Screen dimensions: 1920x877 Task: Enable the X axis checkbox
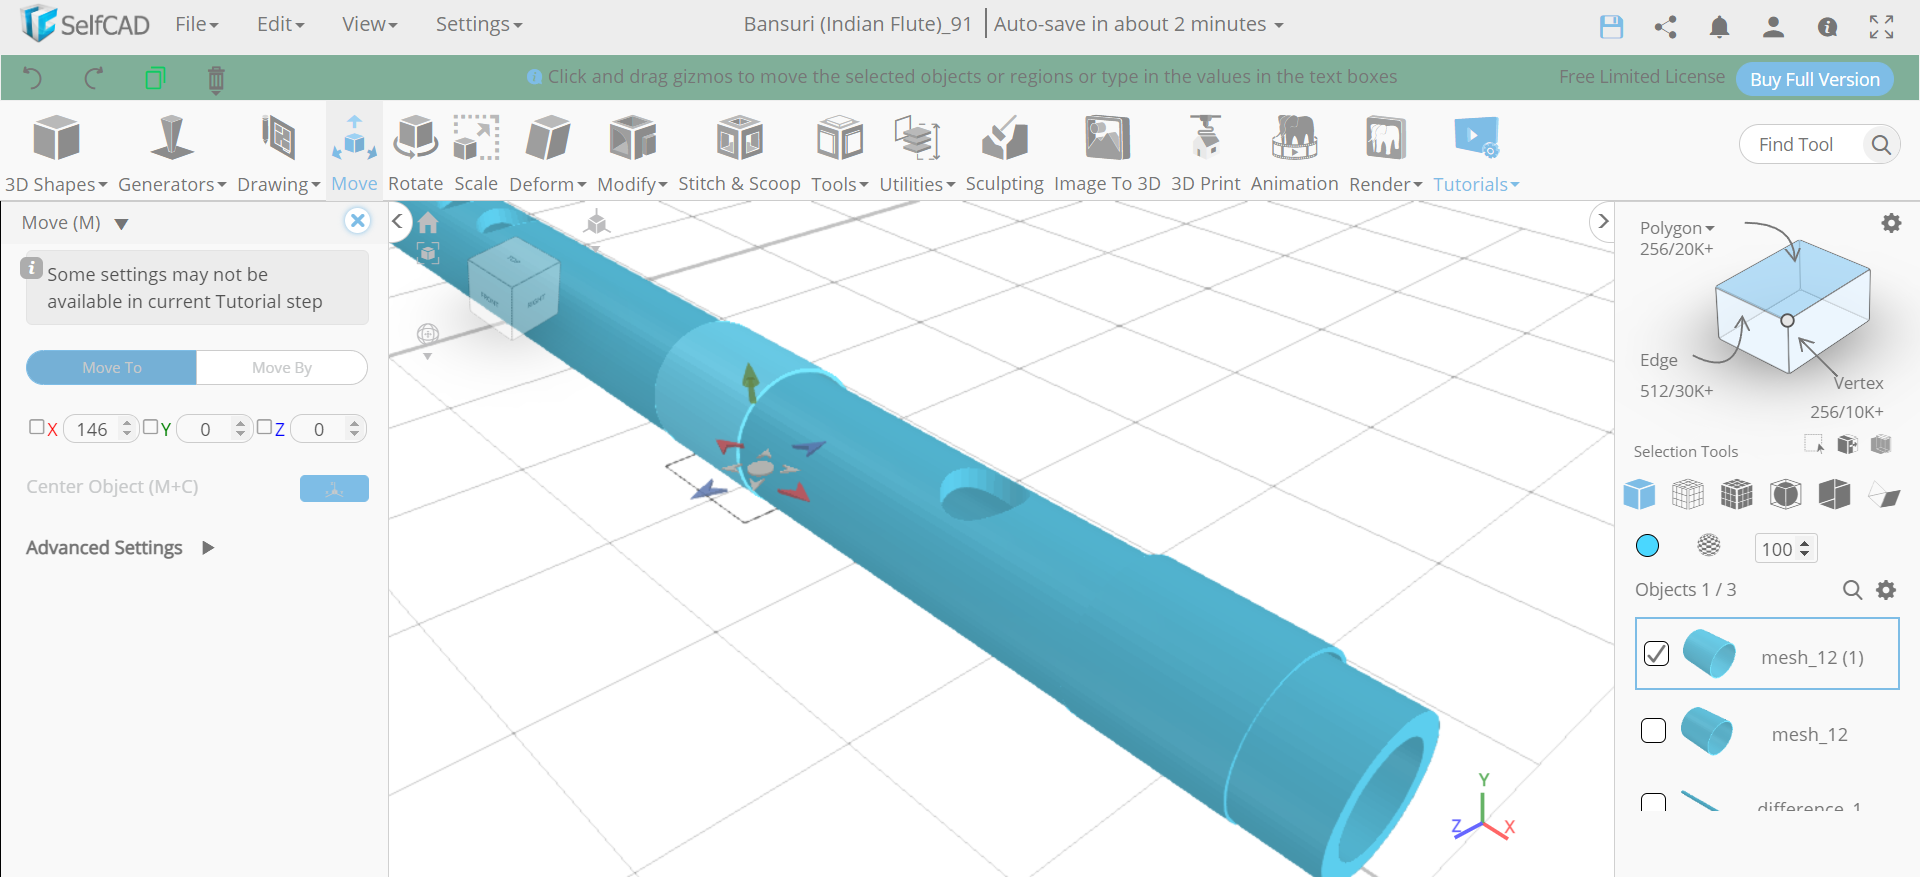(36, 427)
